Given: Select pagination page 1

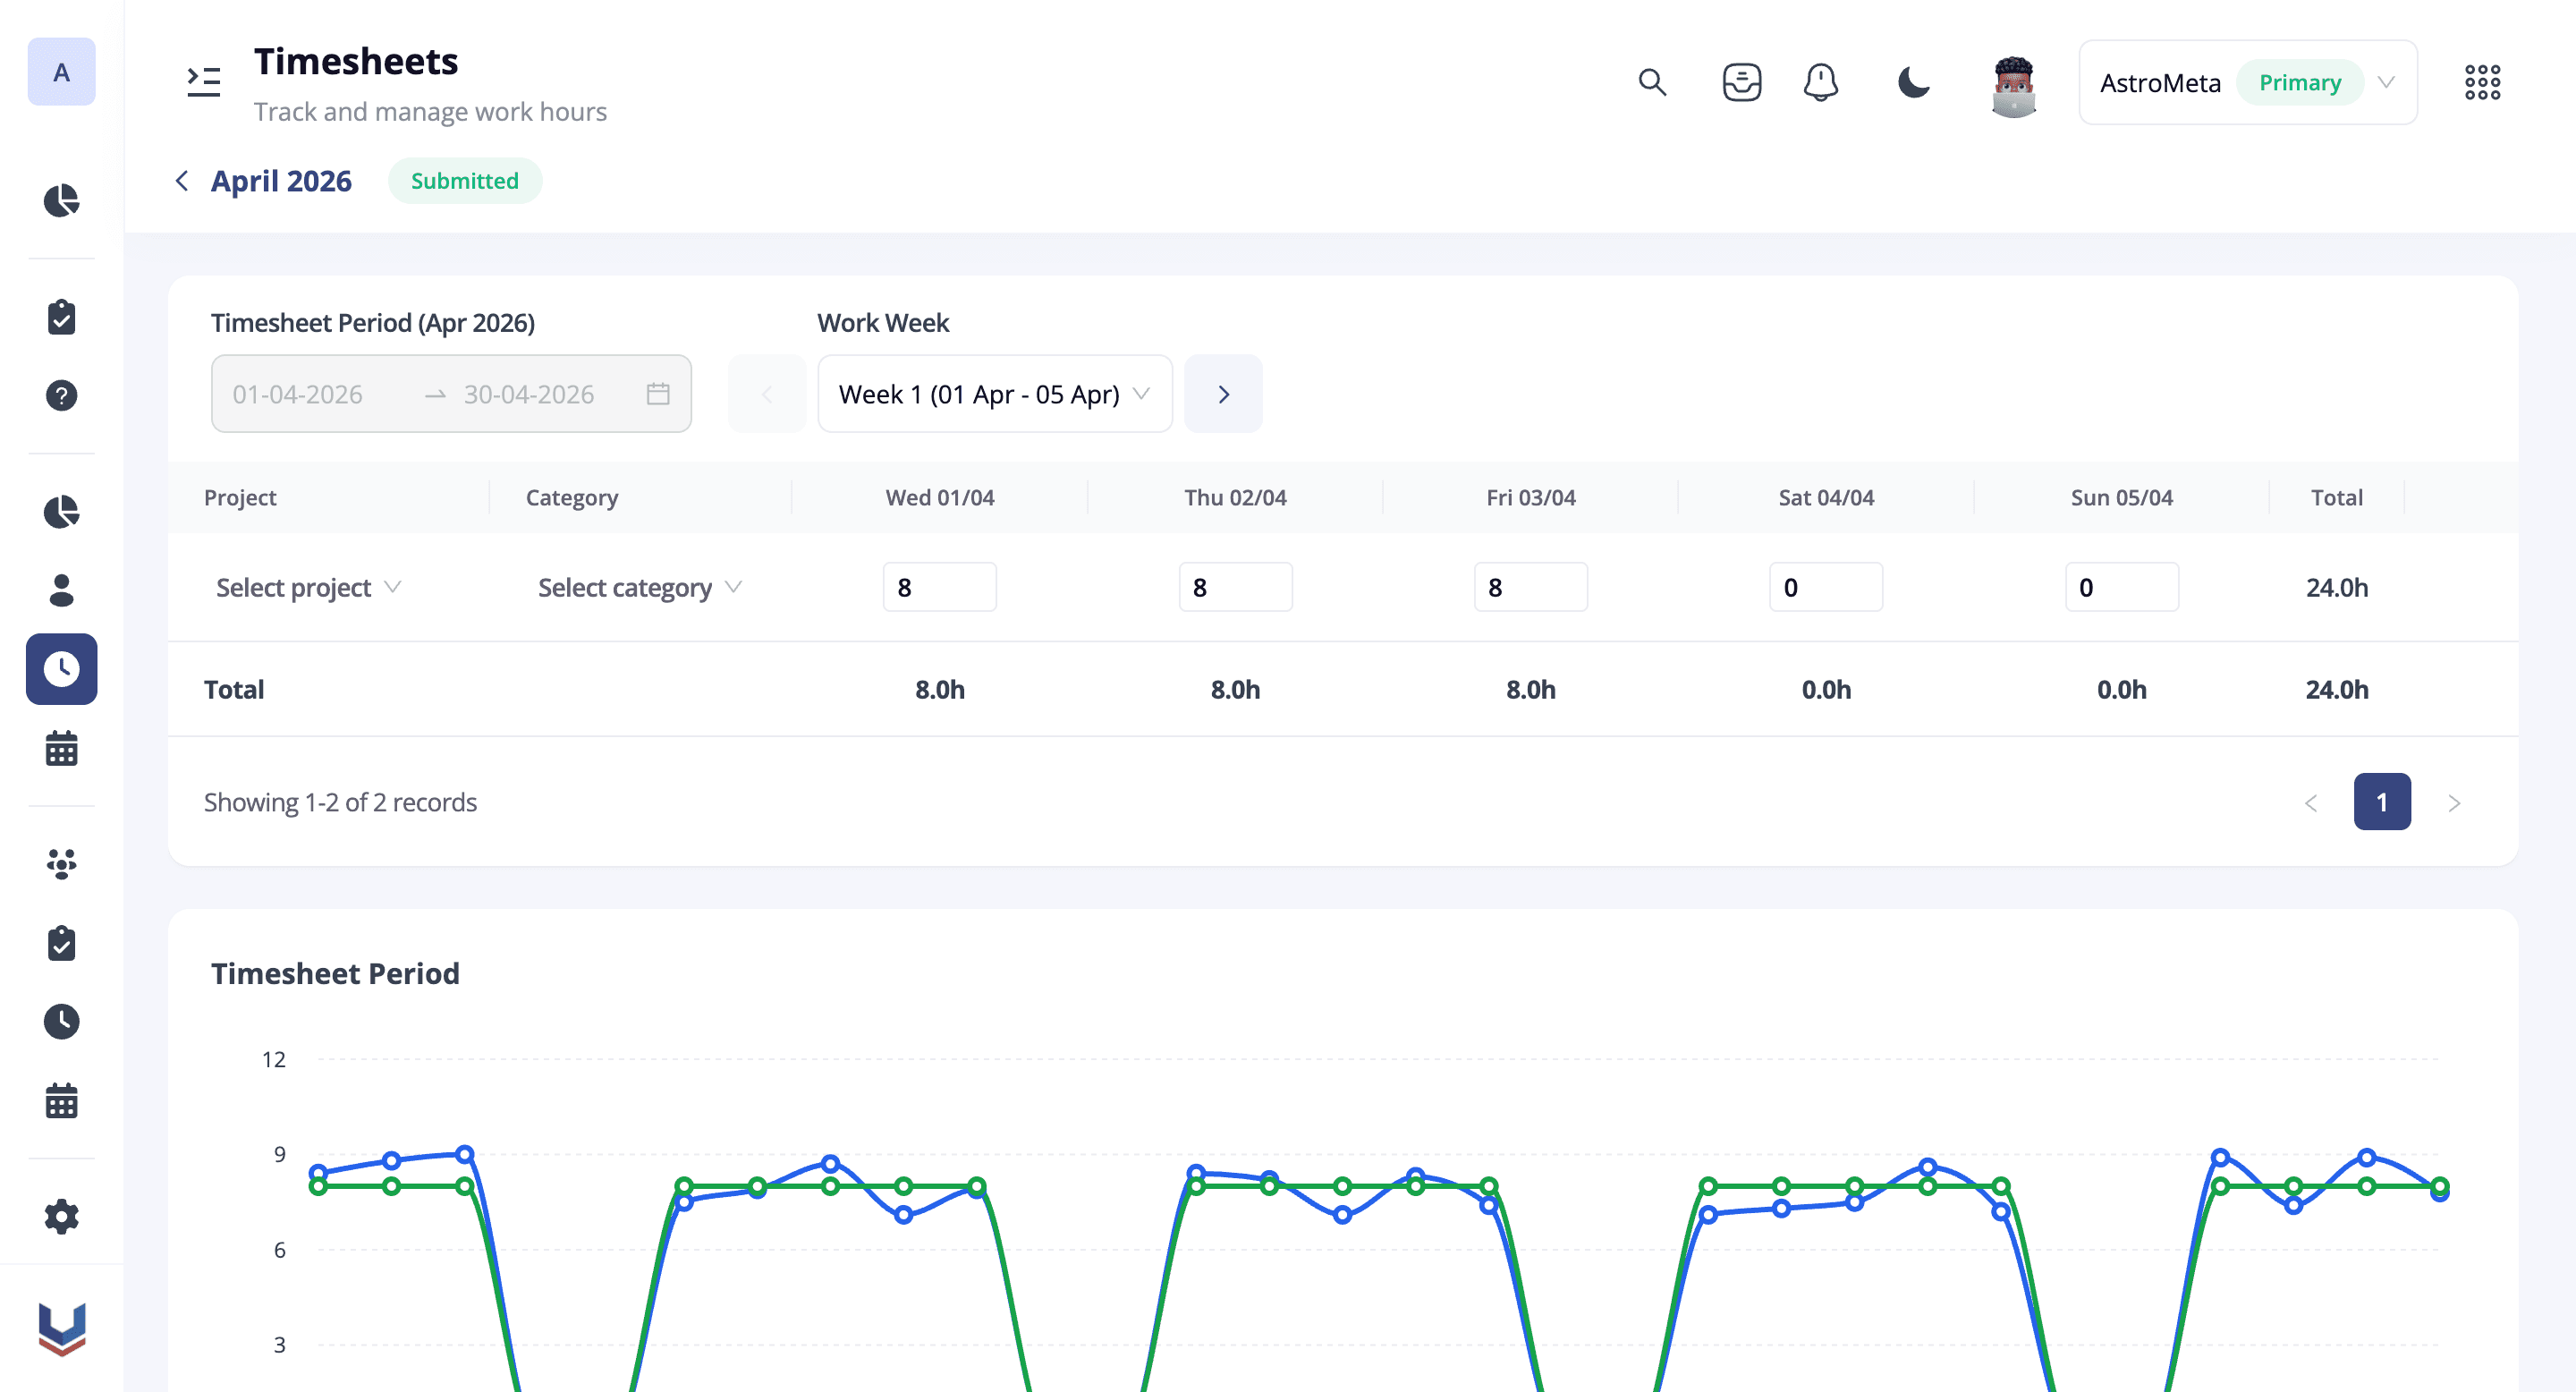Looking at the screenshot, I should coord(2382,802).
